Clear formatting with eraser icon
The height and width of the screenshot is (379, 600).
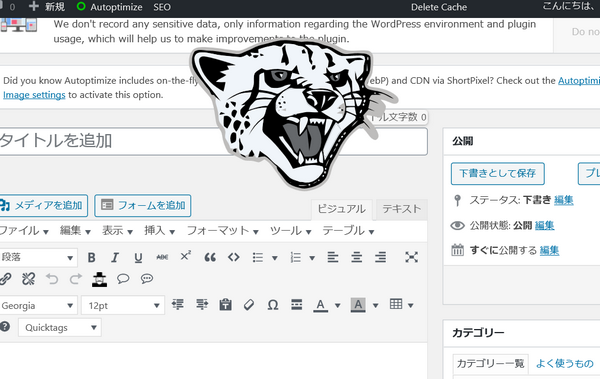click(x=249, y=305)
